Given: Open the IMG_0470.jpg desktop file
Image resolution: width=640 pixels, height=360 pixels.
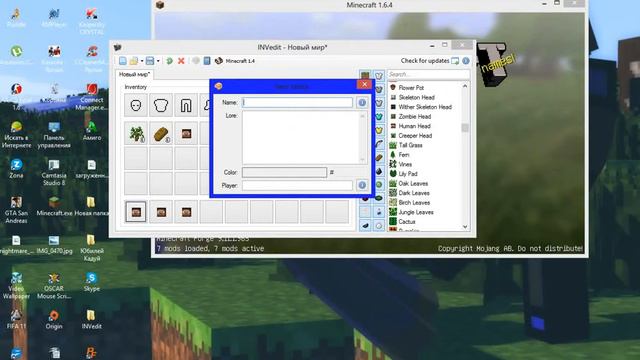Looking at the screenshot, I should [54, 244].
